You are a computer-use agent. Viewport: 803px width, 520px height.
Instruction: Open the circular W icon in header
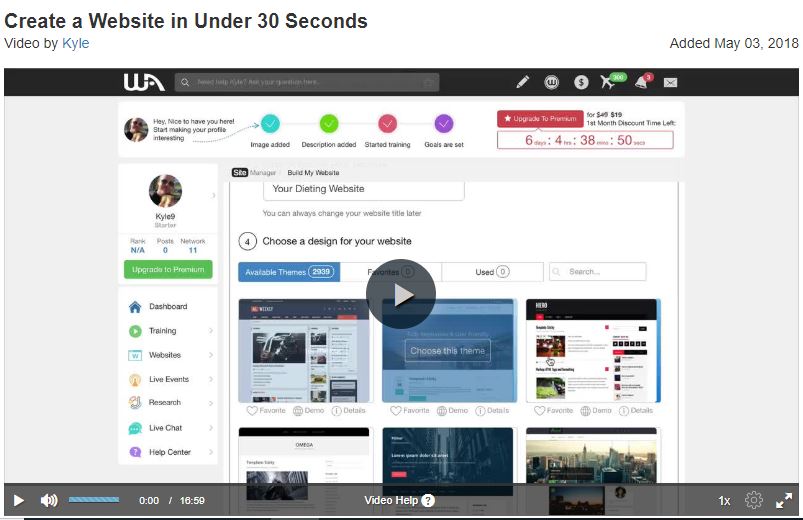tap(552, 82)
